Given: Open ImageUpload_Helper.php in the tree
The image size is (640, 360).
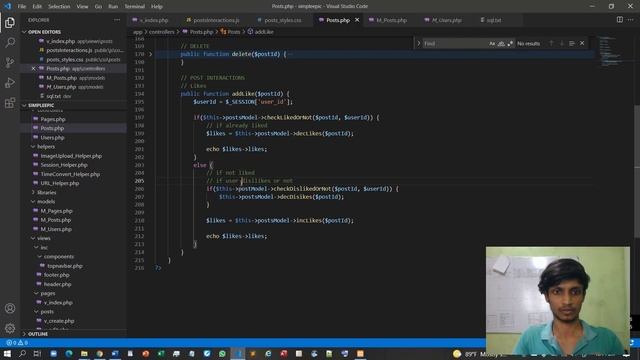Looking at the screenshot, I should pyautogui.click(x=71, y=156).
